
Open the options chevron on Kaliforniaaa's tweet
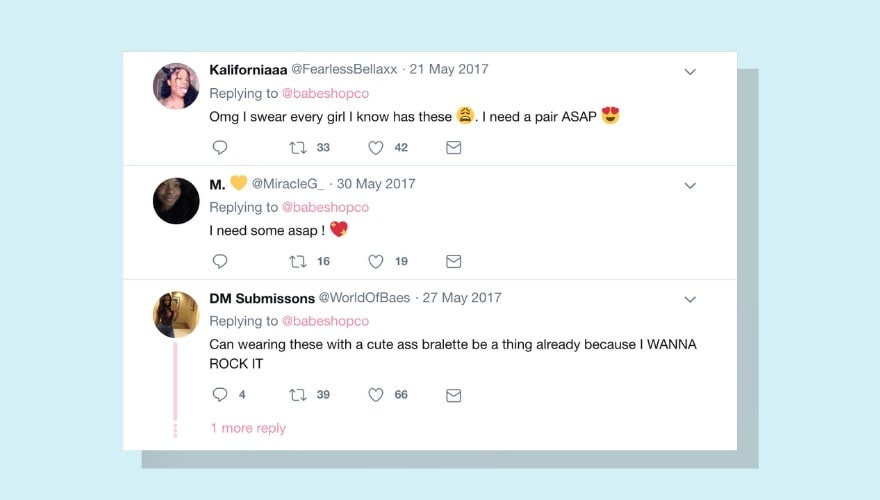690,72
